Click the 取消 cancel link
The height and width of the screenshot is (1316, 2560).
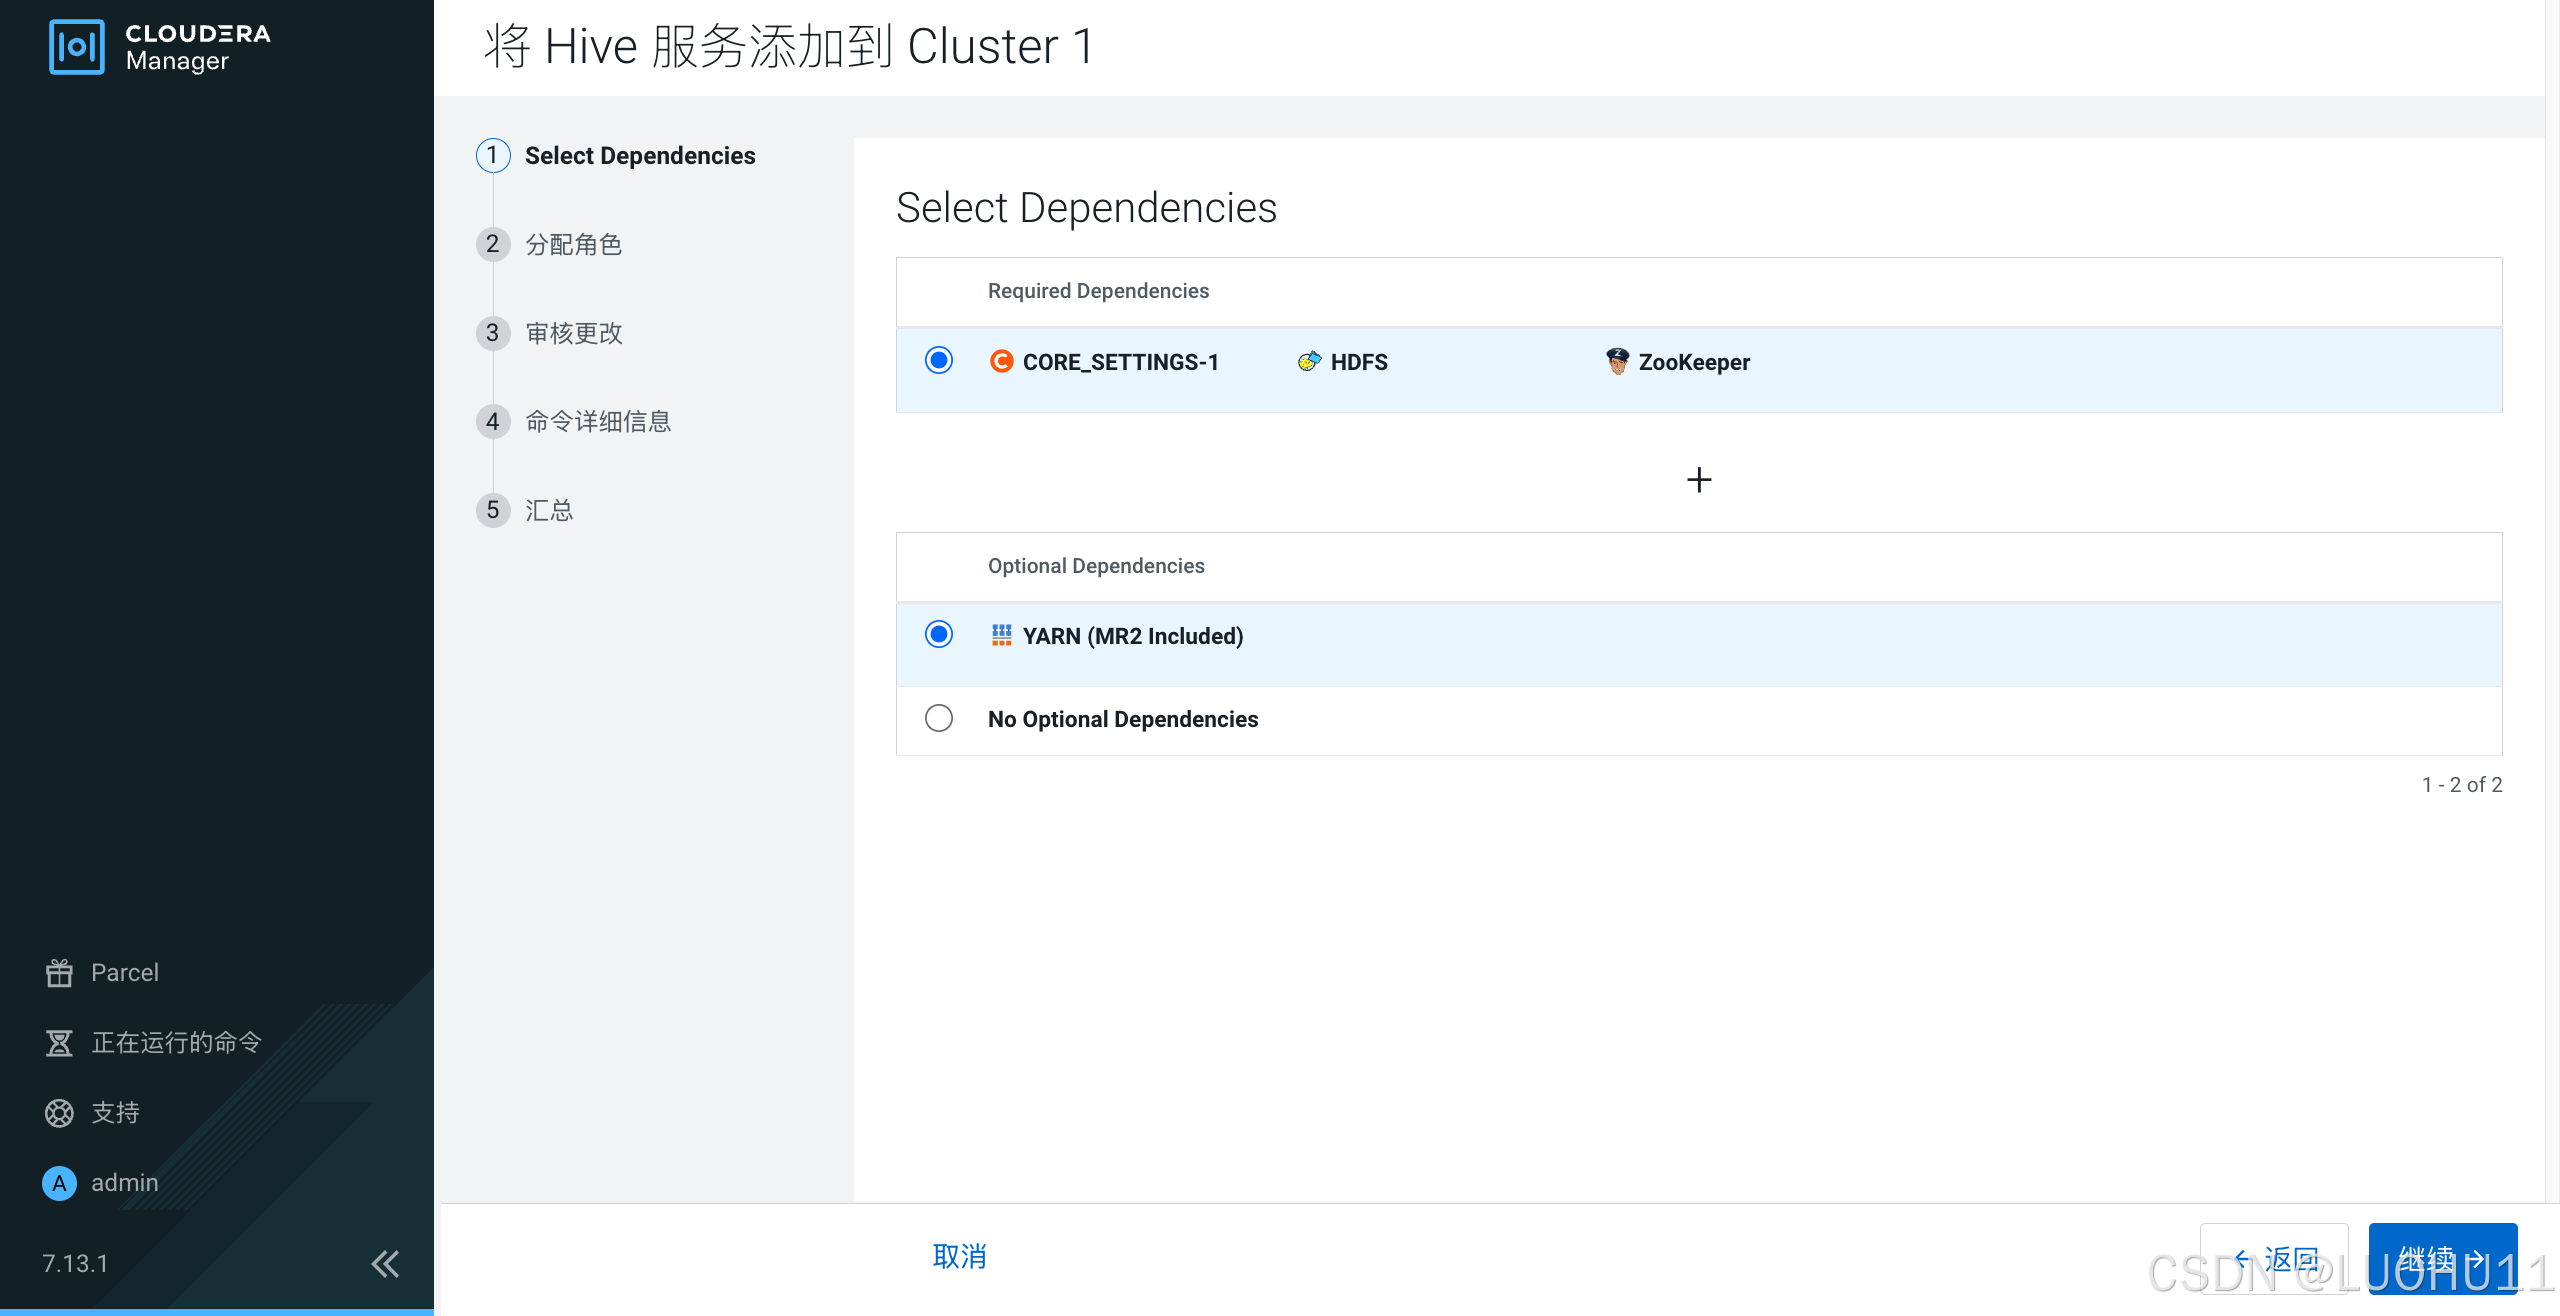pos(959,1256)
